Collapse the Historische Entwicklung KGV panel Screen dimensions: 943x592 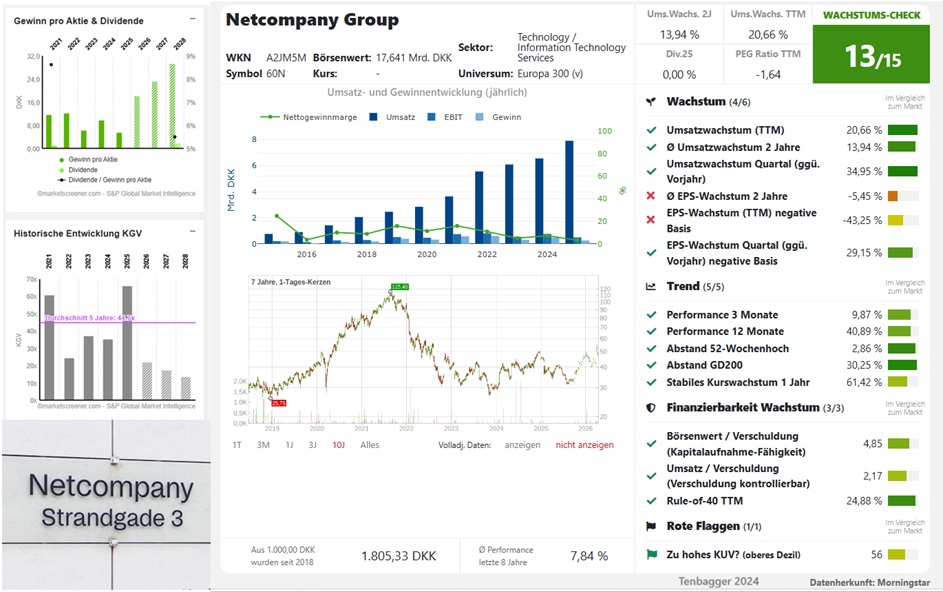pos(192,232)
